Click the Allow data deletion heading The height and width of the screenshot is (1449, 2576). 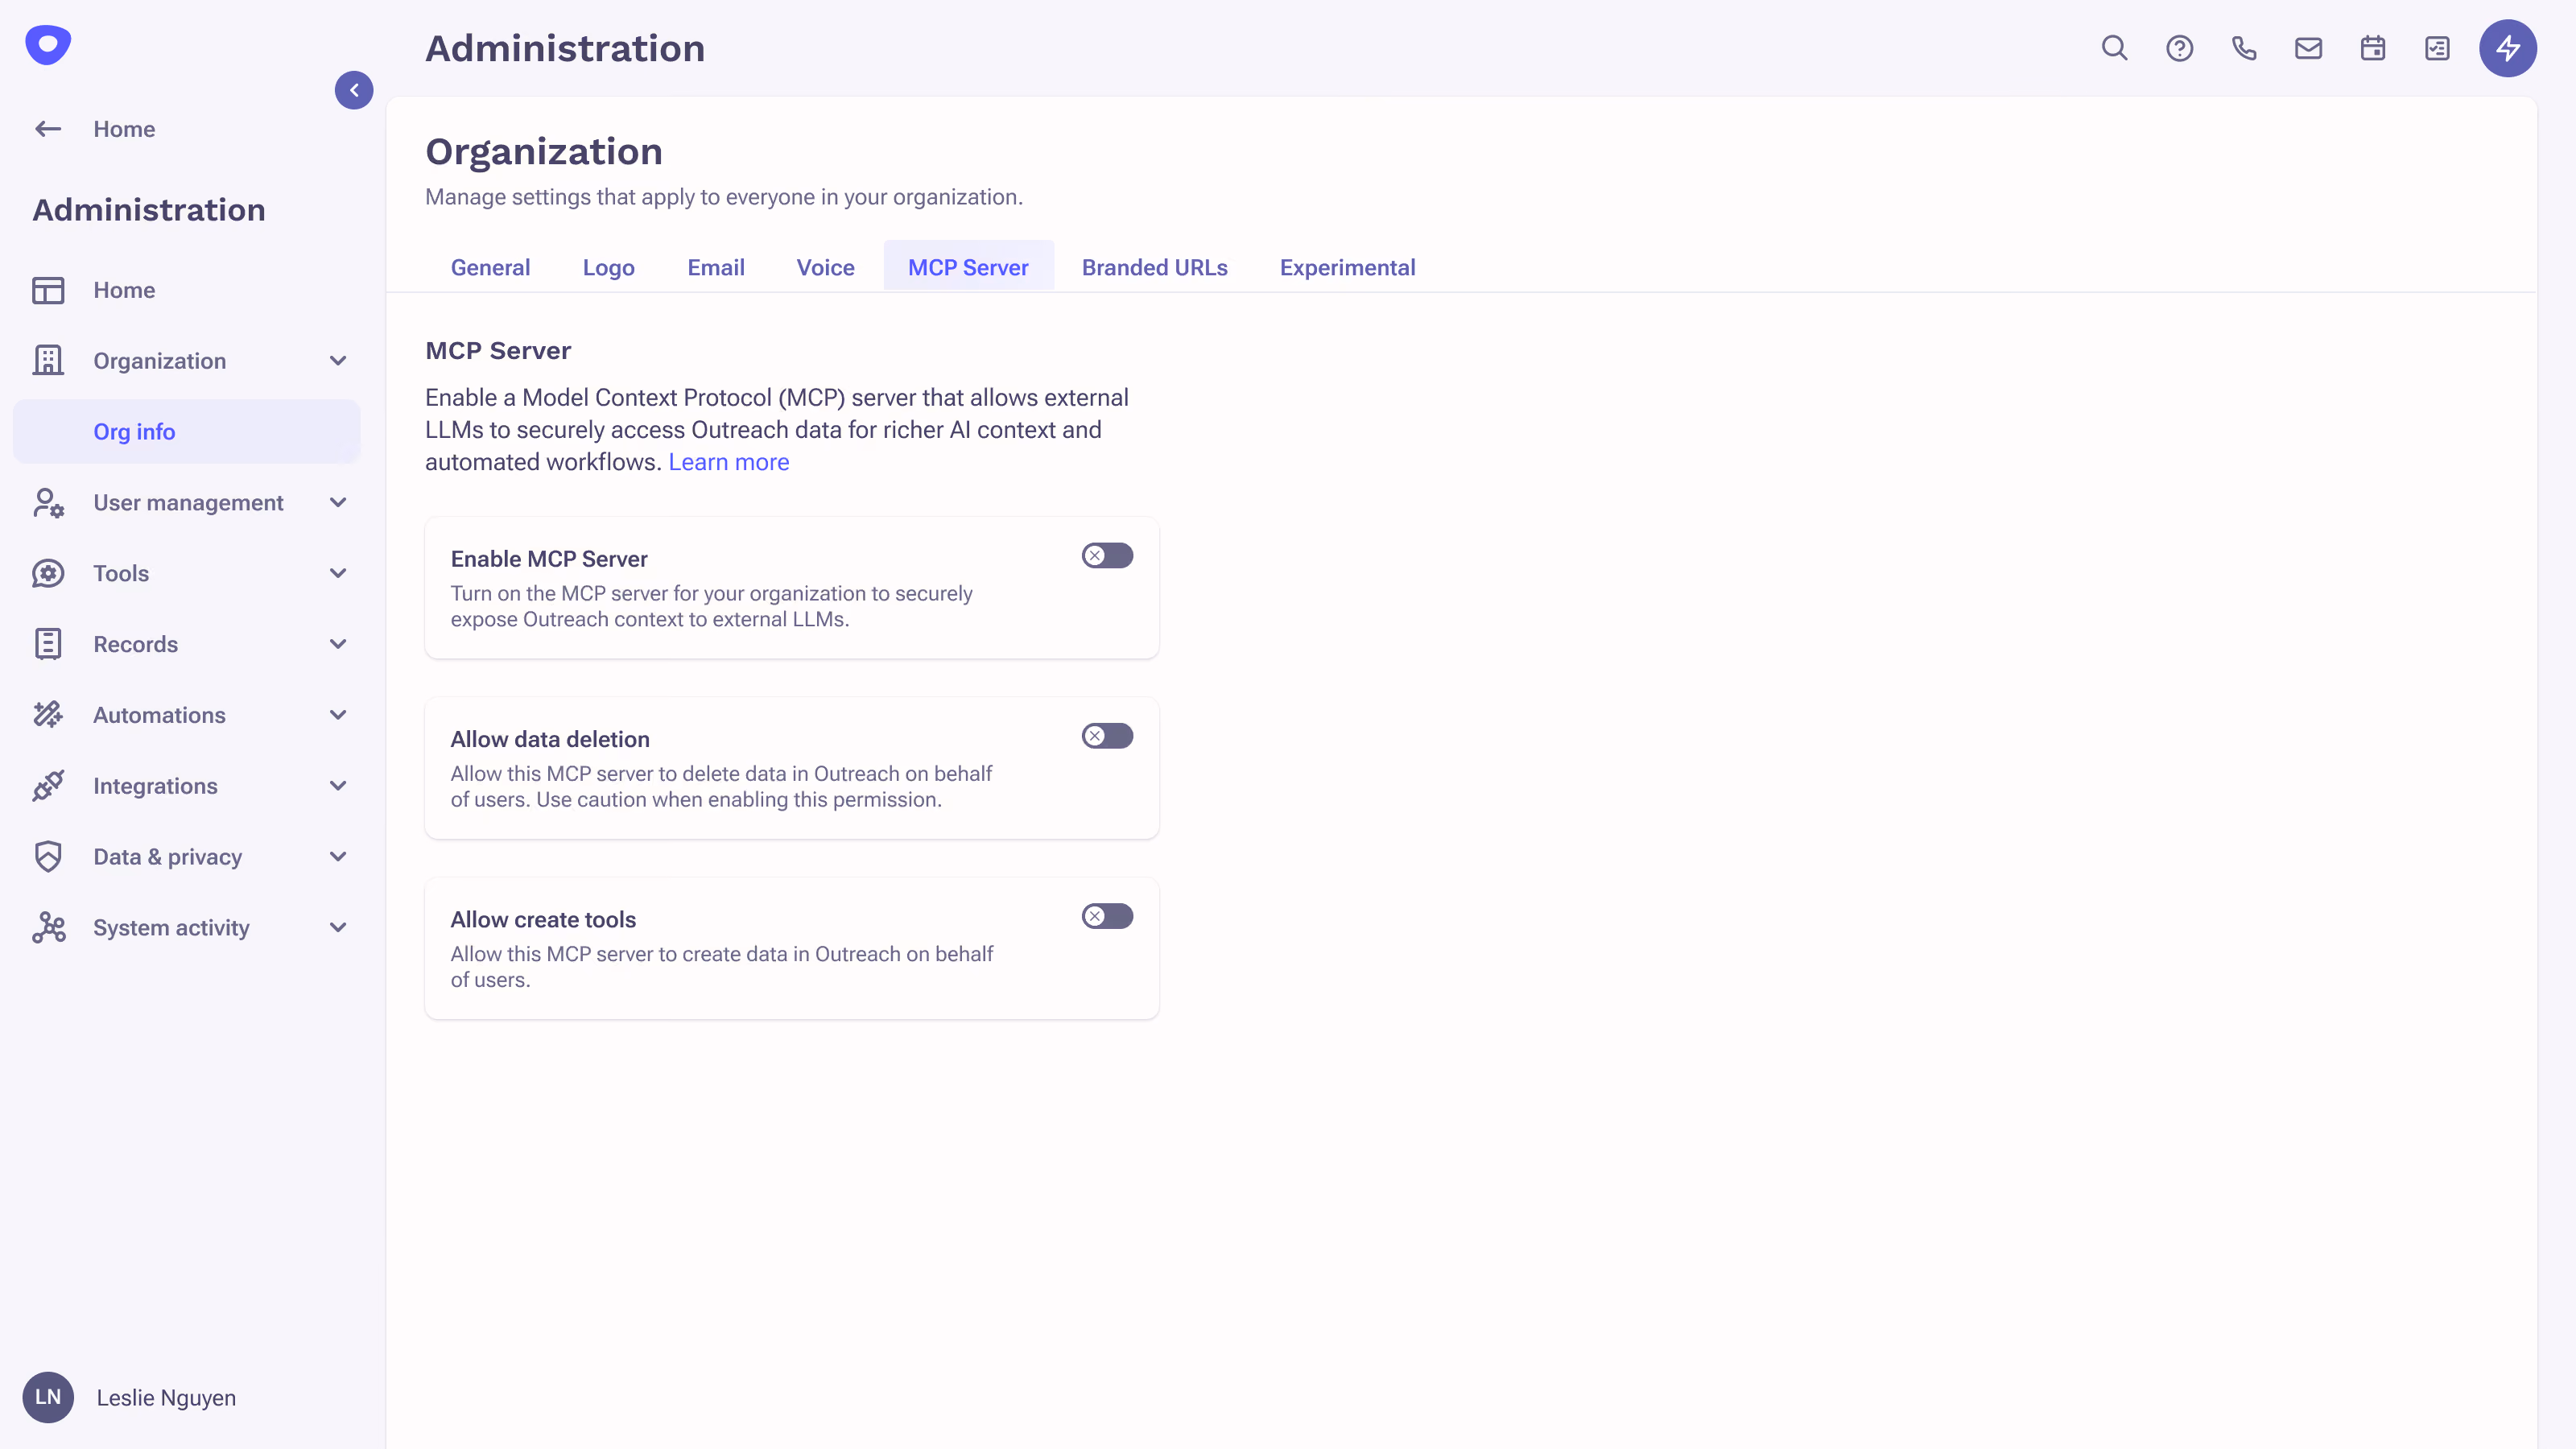coord(550,739)
